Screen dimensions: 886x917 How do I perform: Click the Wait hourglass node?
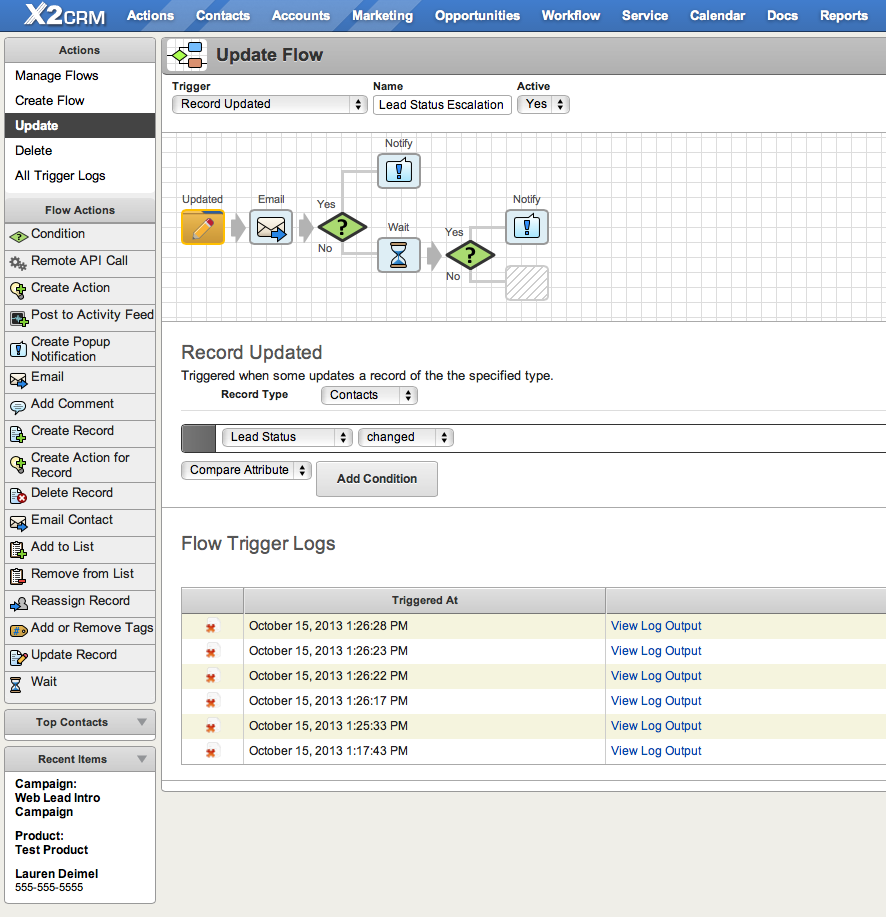(x=399, y=255)
